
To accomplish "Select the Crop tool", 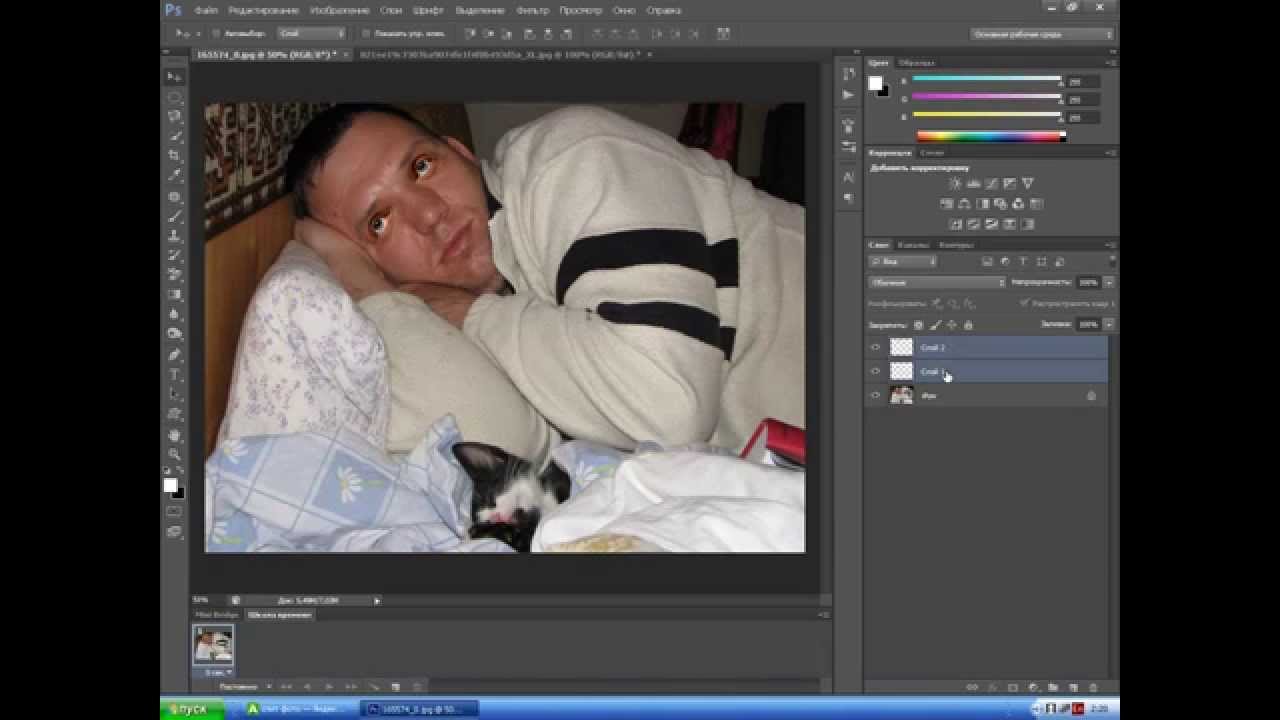I will tap(175, 156).
